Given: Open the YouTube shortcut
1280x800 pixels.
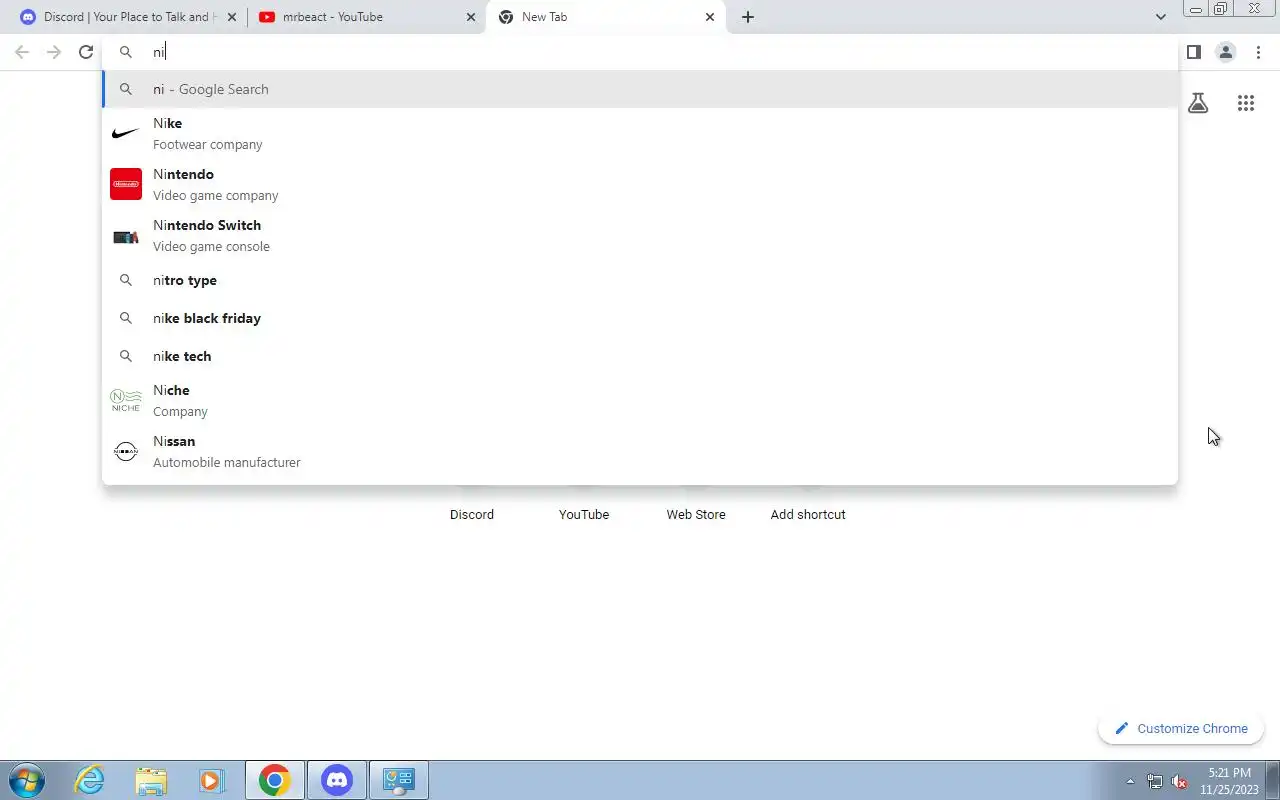Looking at the screenshot, I should click(x=584, y=514).
